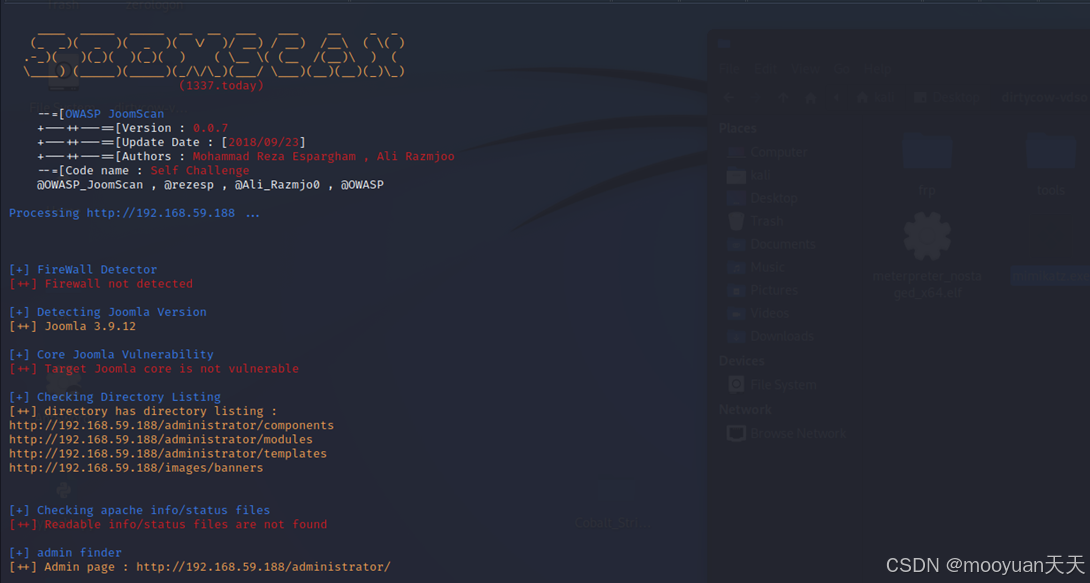This screenshot has width=1090, height=583.
Task: Open home folder via toolbar house icon
Action: pos(811,98)
